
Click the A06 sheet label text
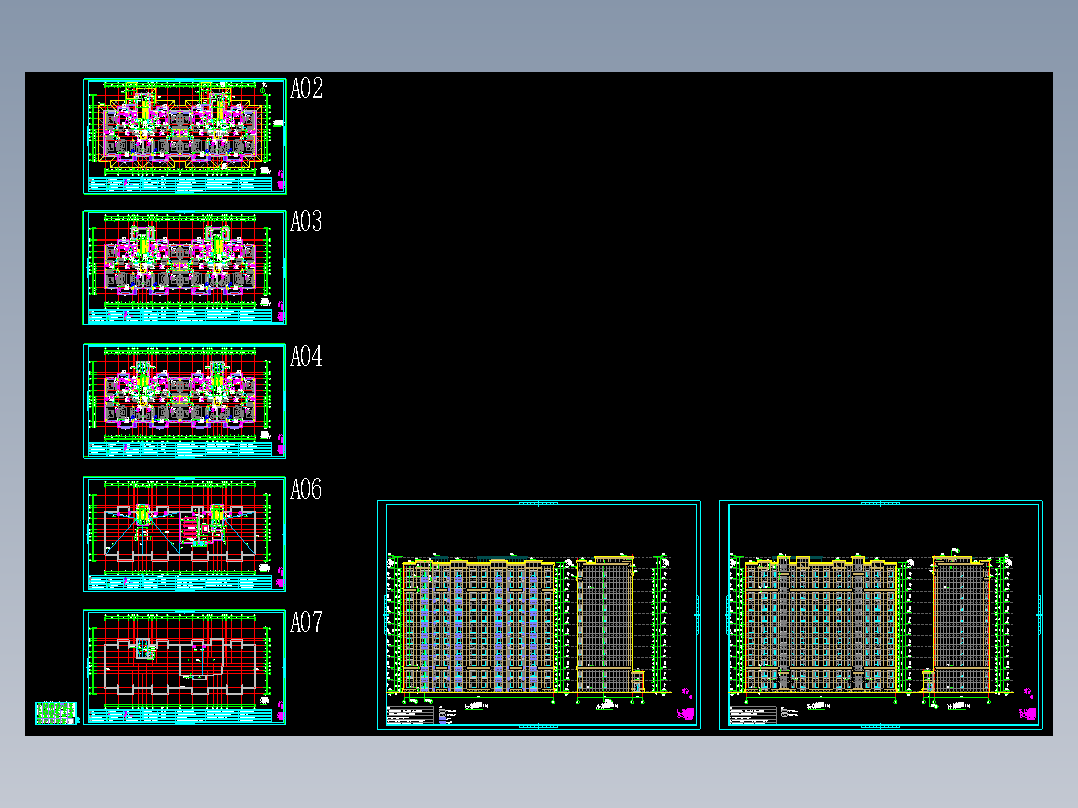[307, 490]
